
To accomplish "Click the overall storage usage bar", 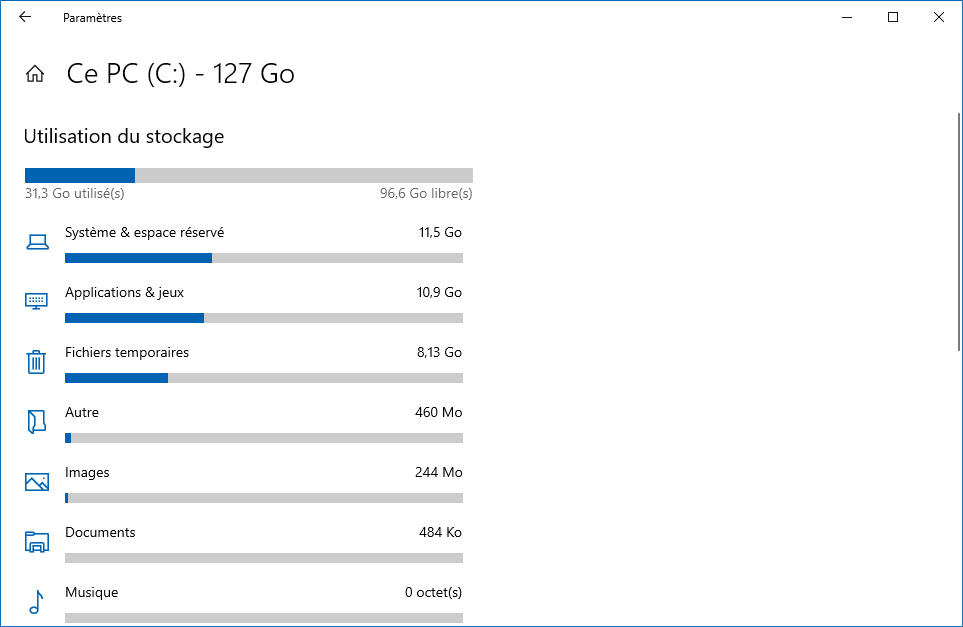I will coord(249,176).
